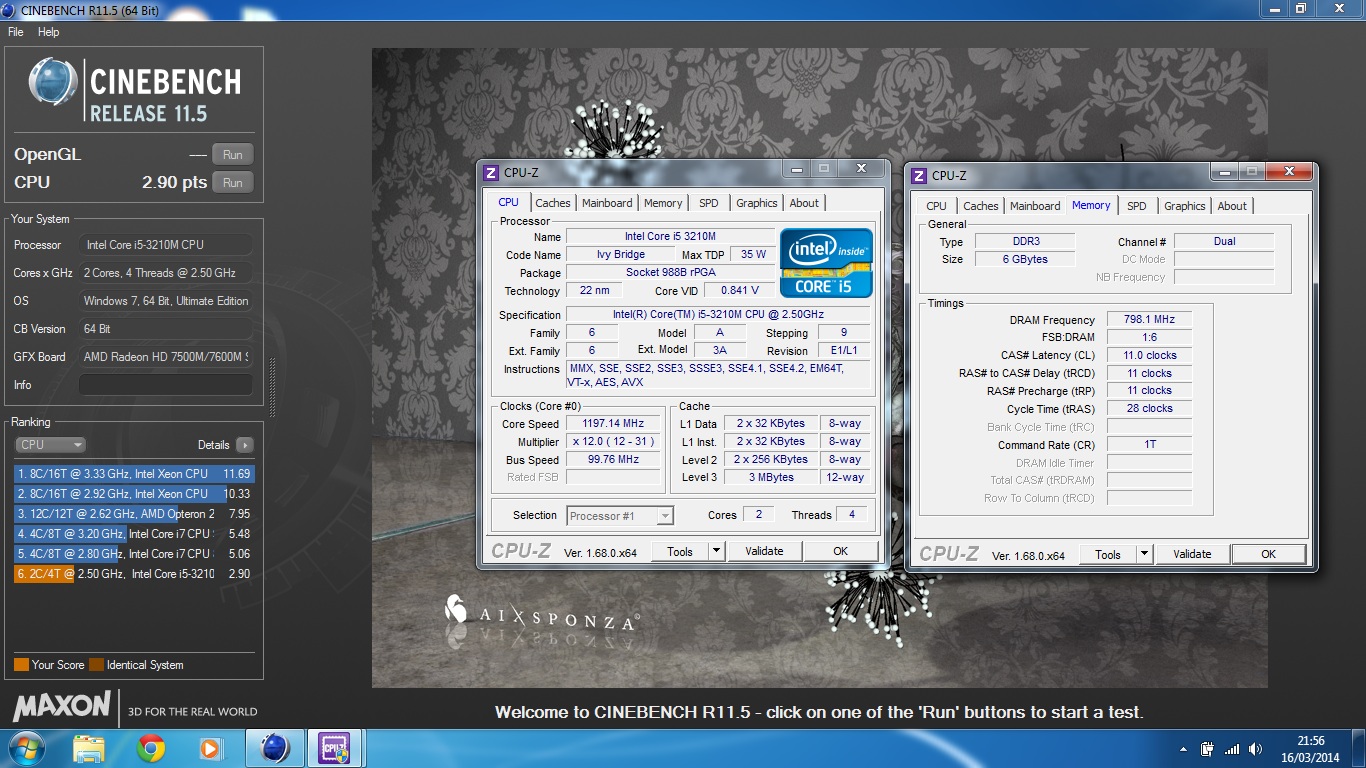Click CPU-Z icon in left window title
This screenshot has width=1366, height=768.
click(491, 173)
